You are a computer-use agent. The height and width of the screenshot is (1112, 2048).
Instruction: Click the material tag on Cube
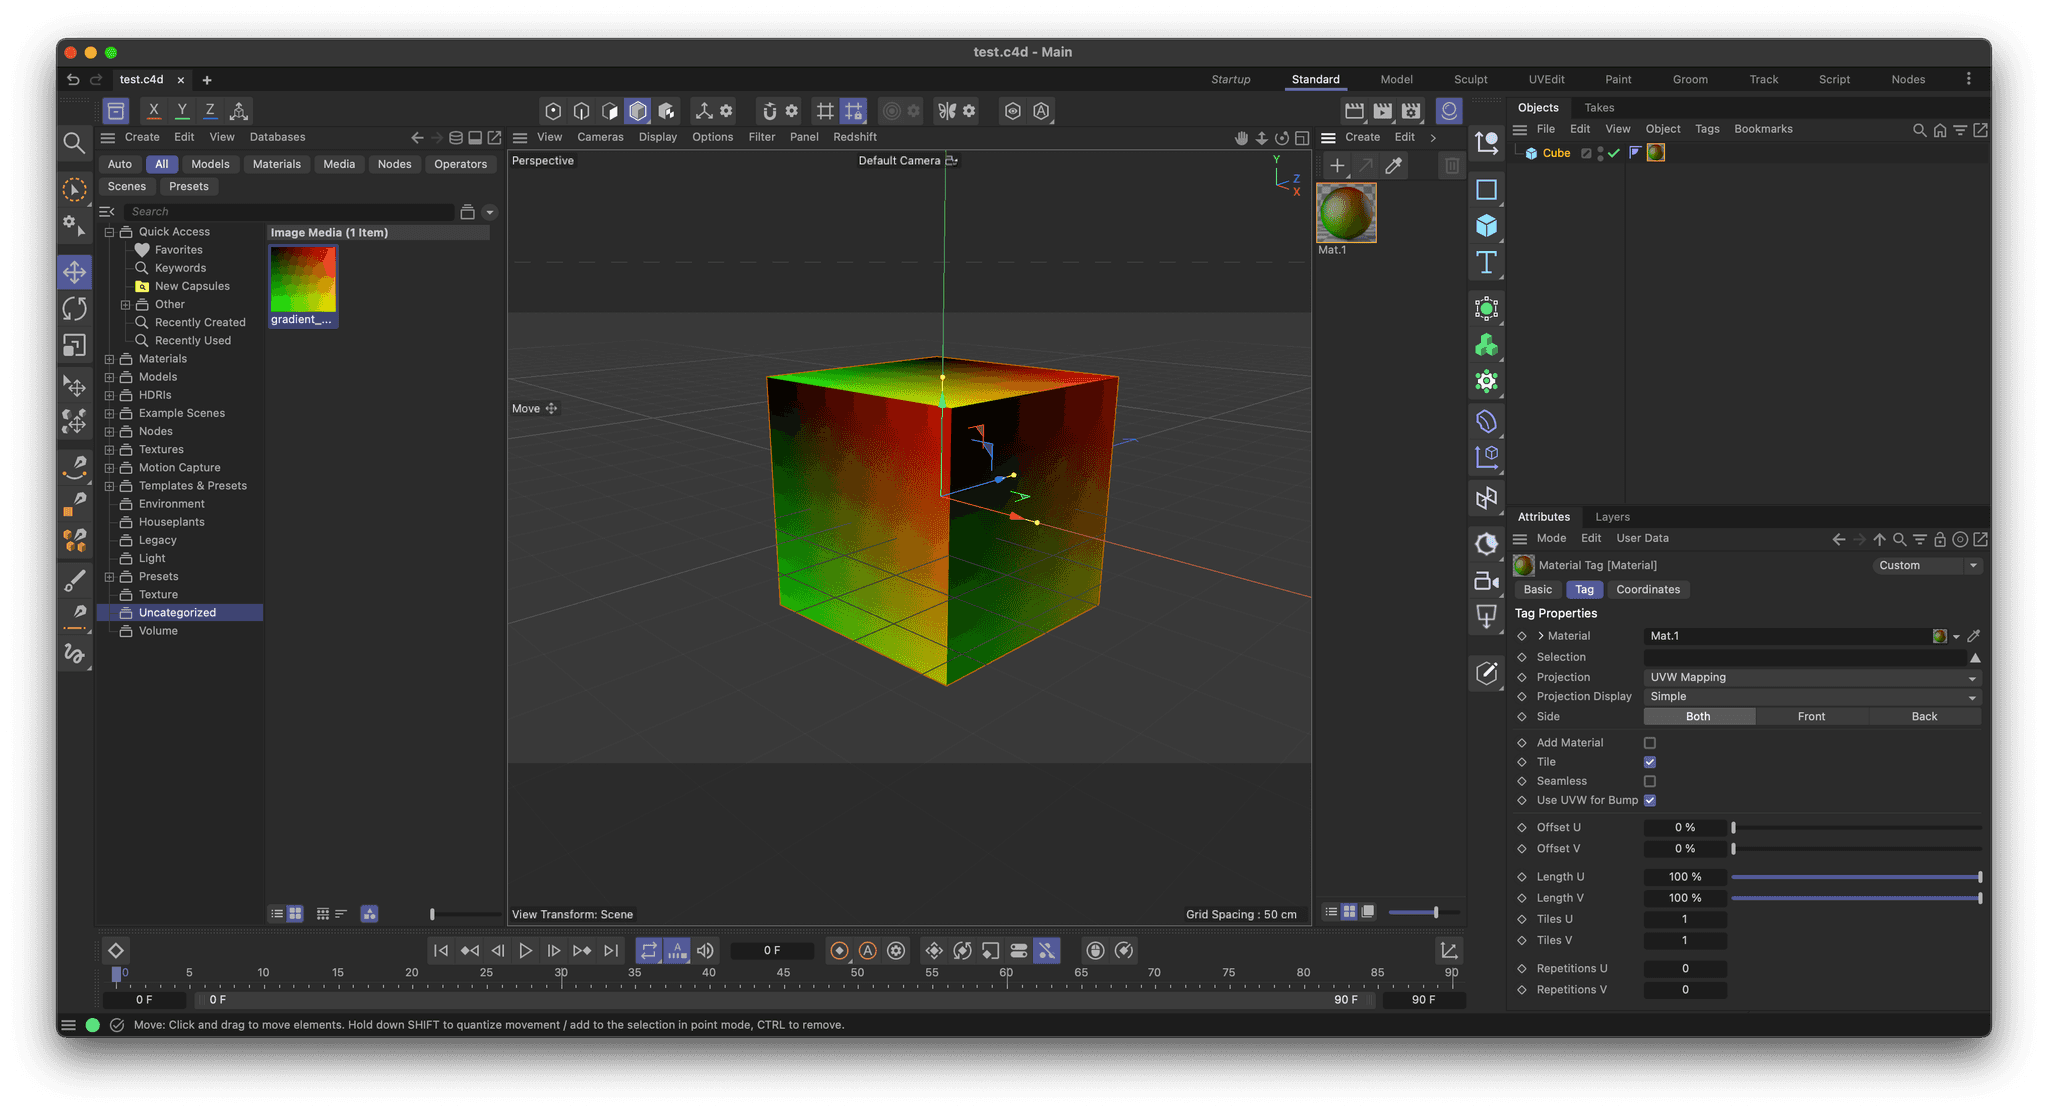click(x=1656, y=153)
